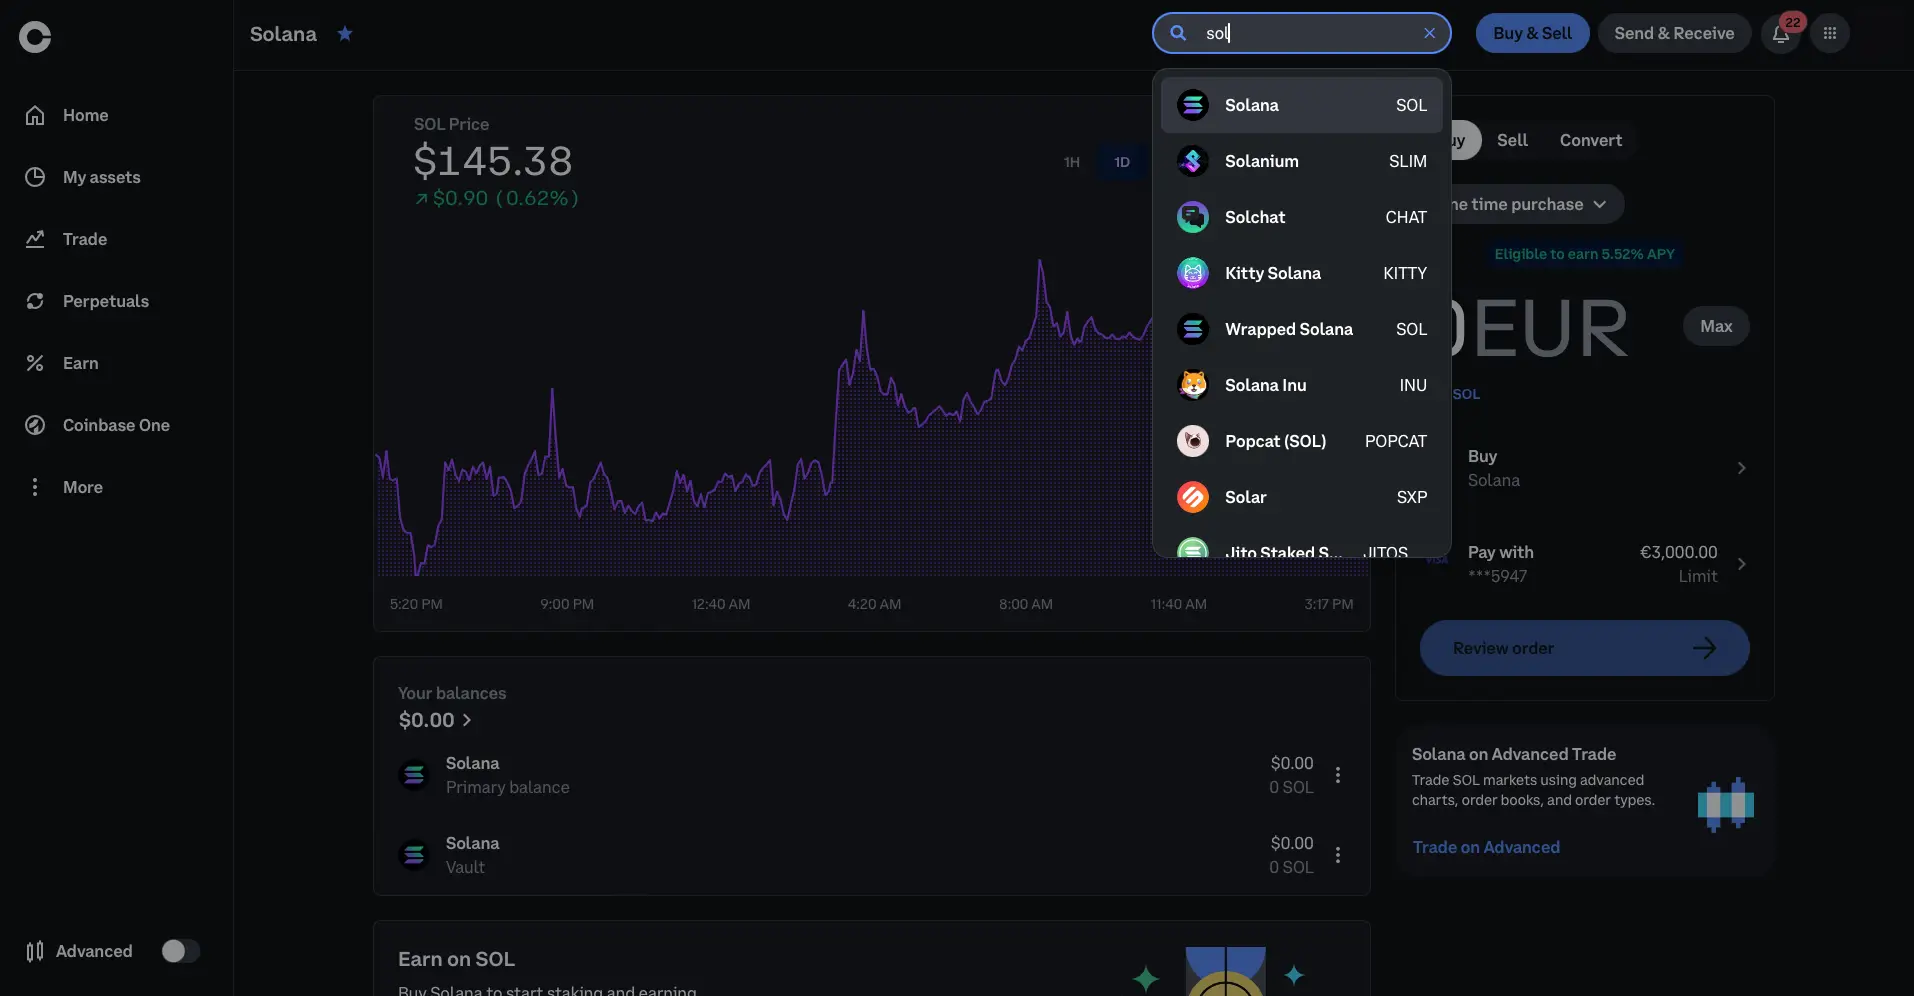The height and width of the screenshot is (996, 1914).
Task: Select Popcat (SOL) search result
Action: click(1302, 441)
